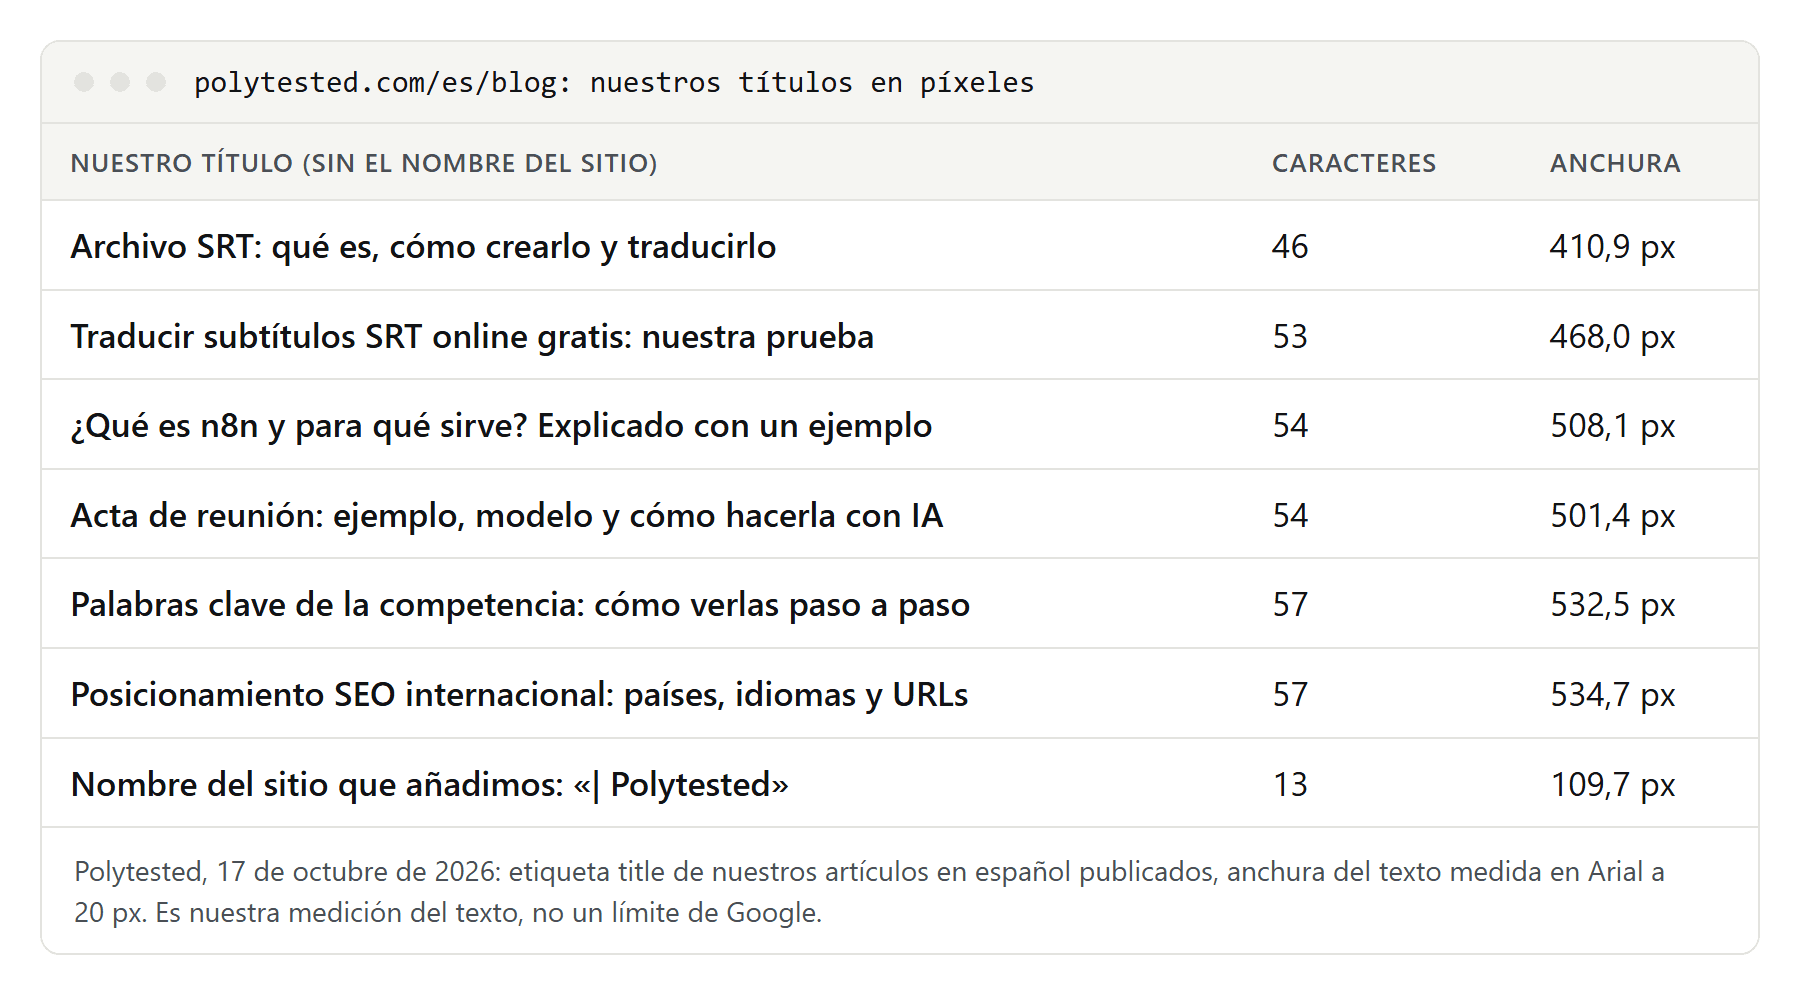
Task: Click the 'ANCHURA' column header
Action: (1615, 163)
